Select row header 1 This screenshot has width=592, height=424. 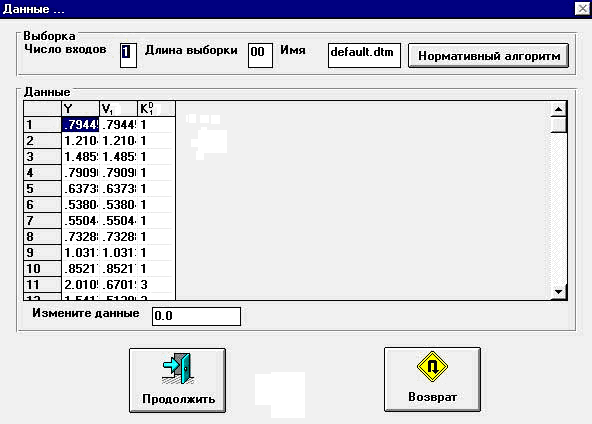click(42, 125)
